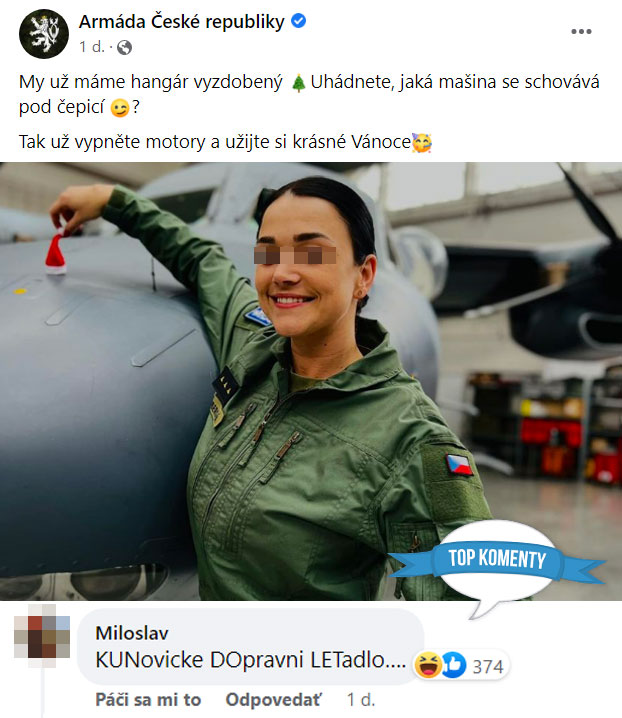The height and width of the screenshot is (718, 622).
Task: Click the winking emoji in post text
Action: 120,109
